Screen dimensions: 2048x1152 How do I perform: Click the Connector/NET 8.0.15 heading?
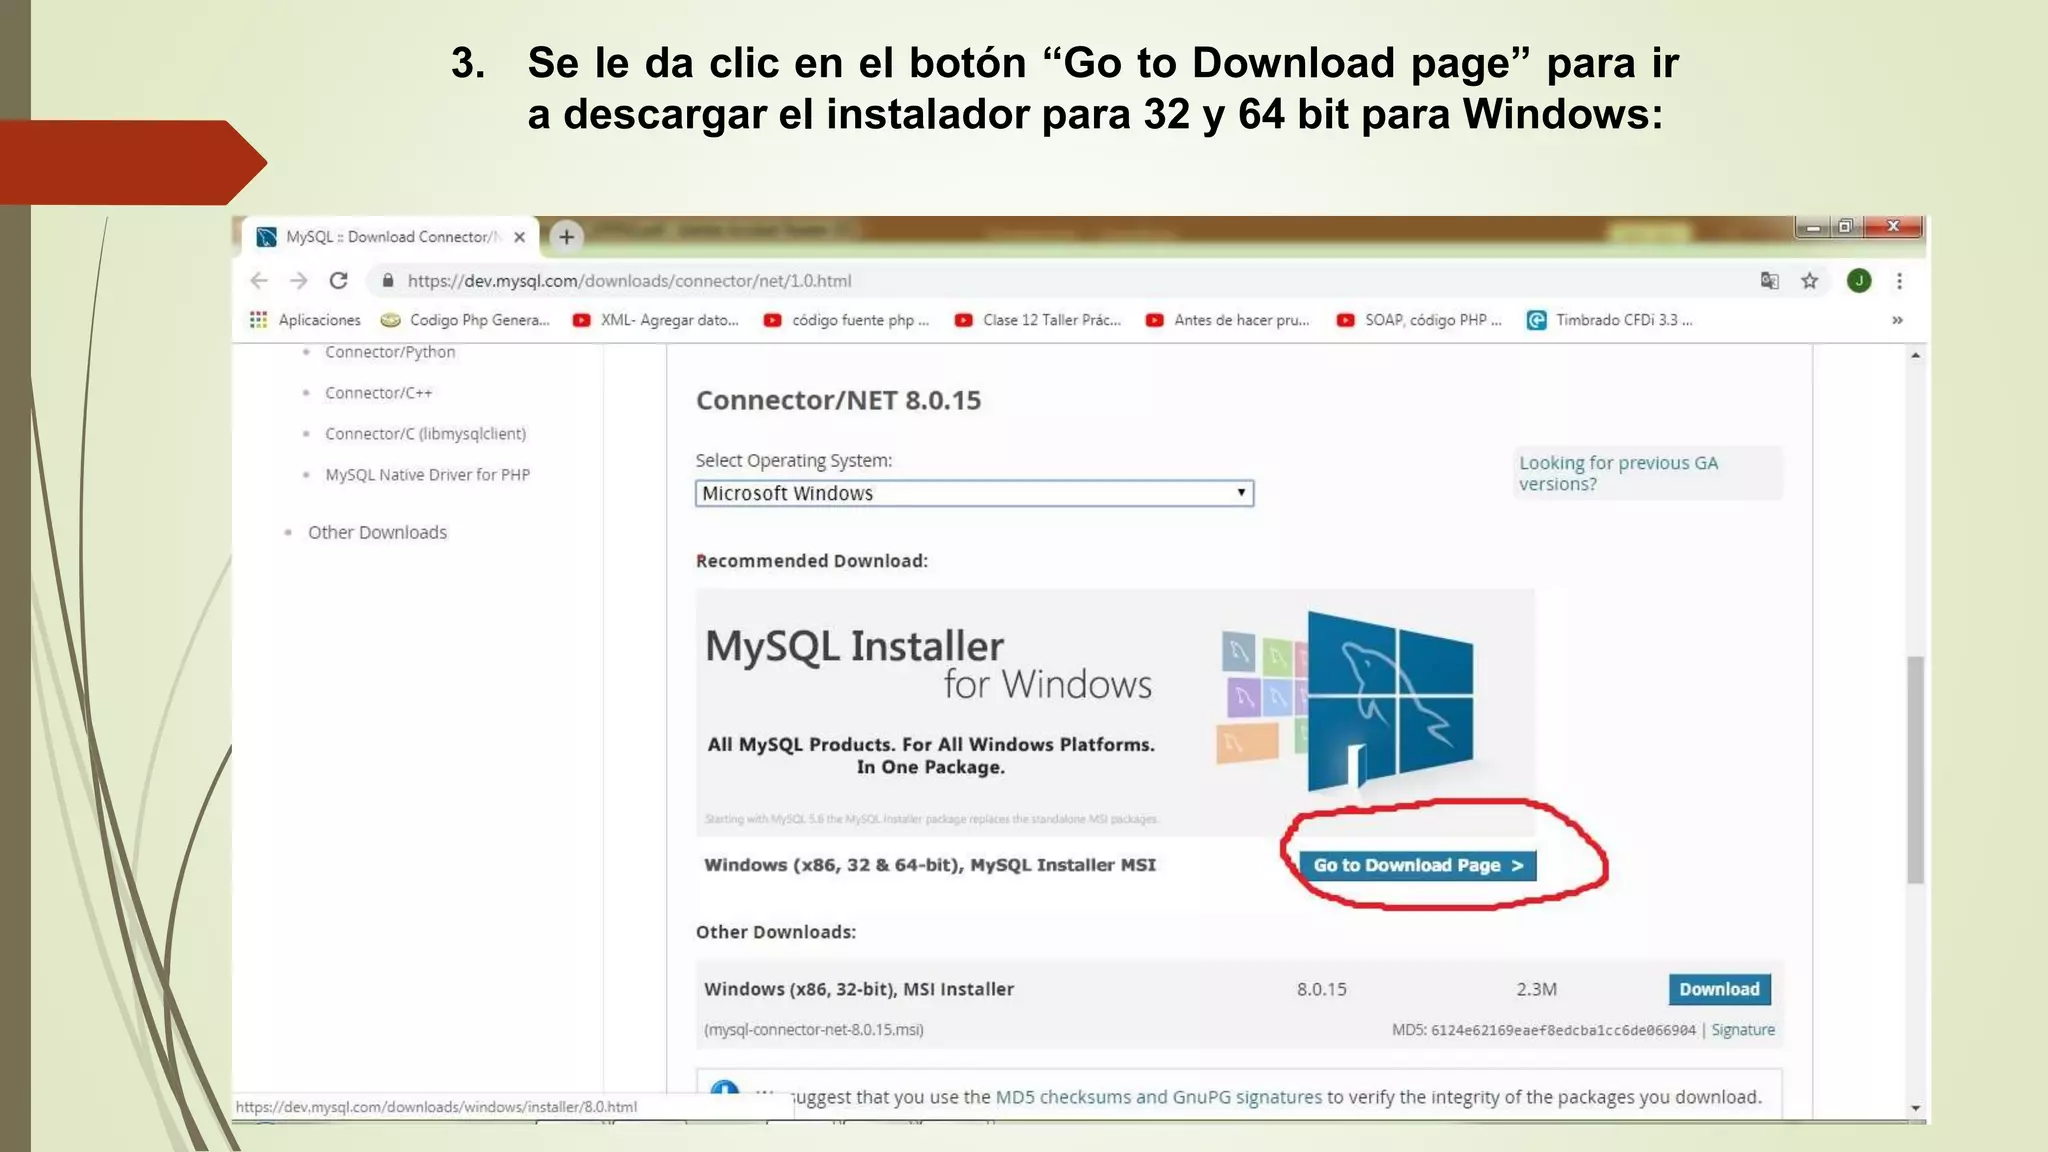[838, 400]
